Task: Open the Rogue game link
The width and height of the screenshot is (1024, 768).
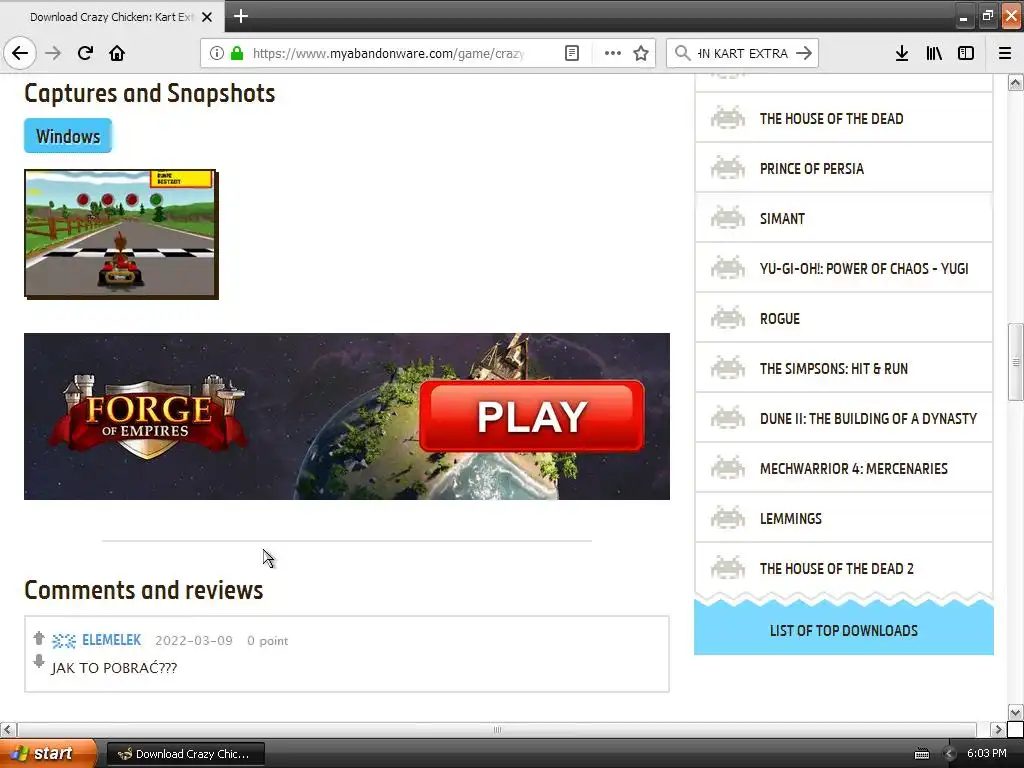Action: pos(780,319)
